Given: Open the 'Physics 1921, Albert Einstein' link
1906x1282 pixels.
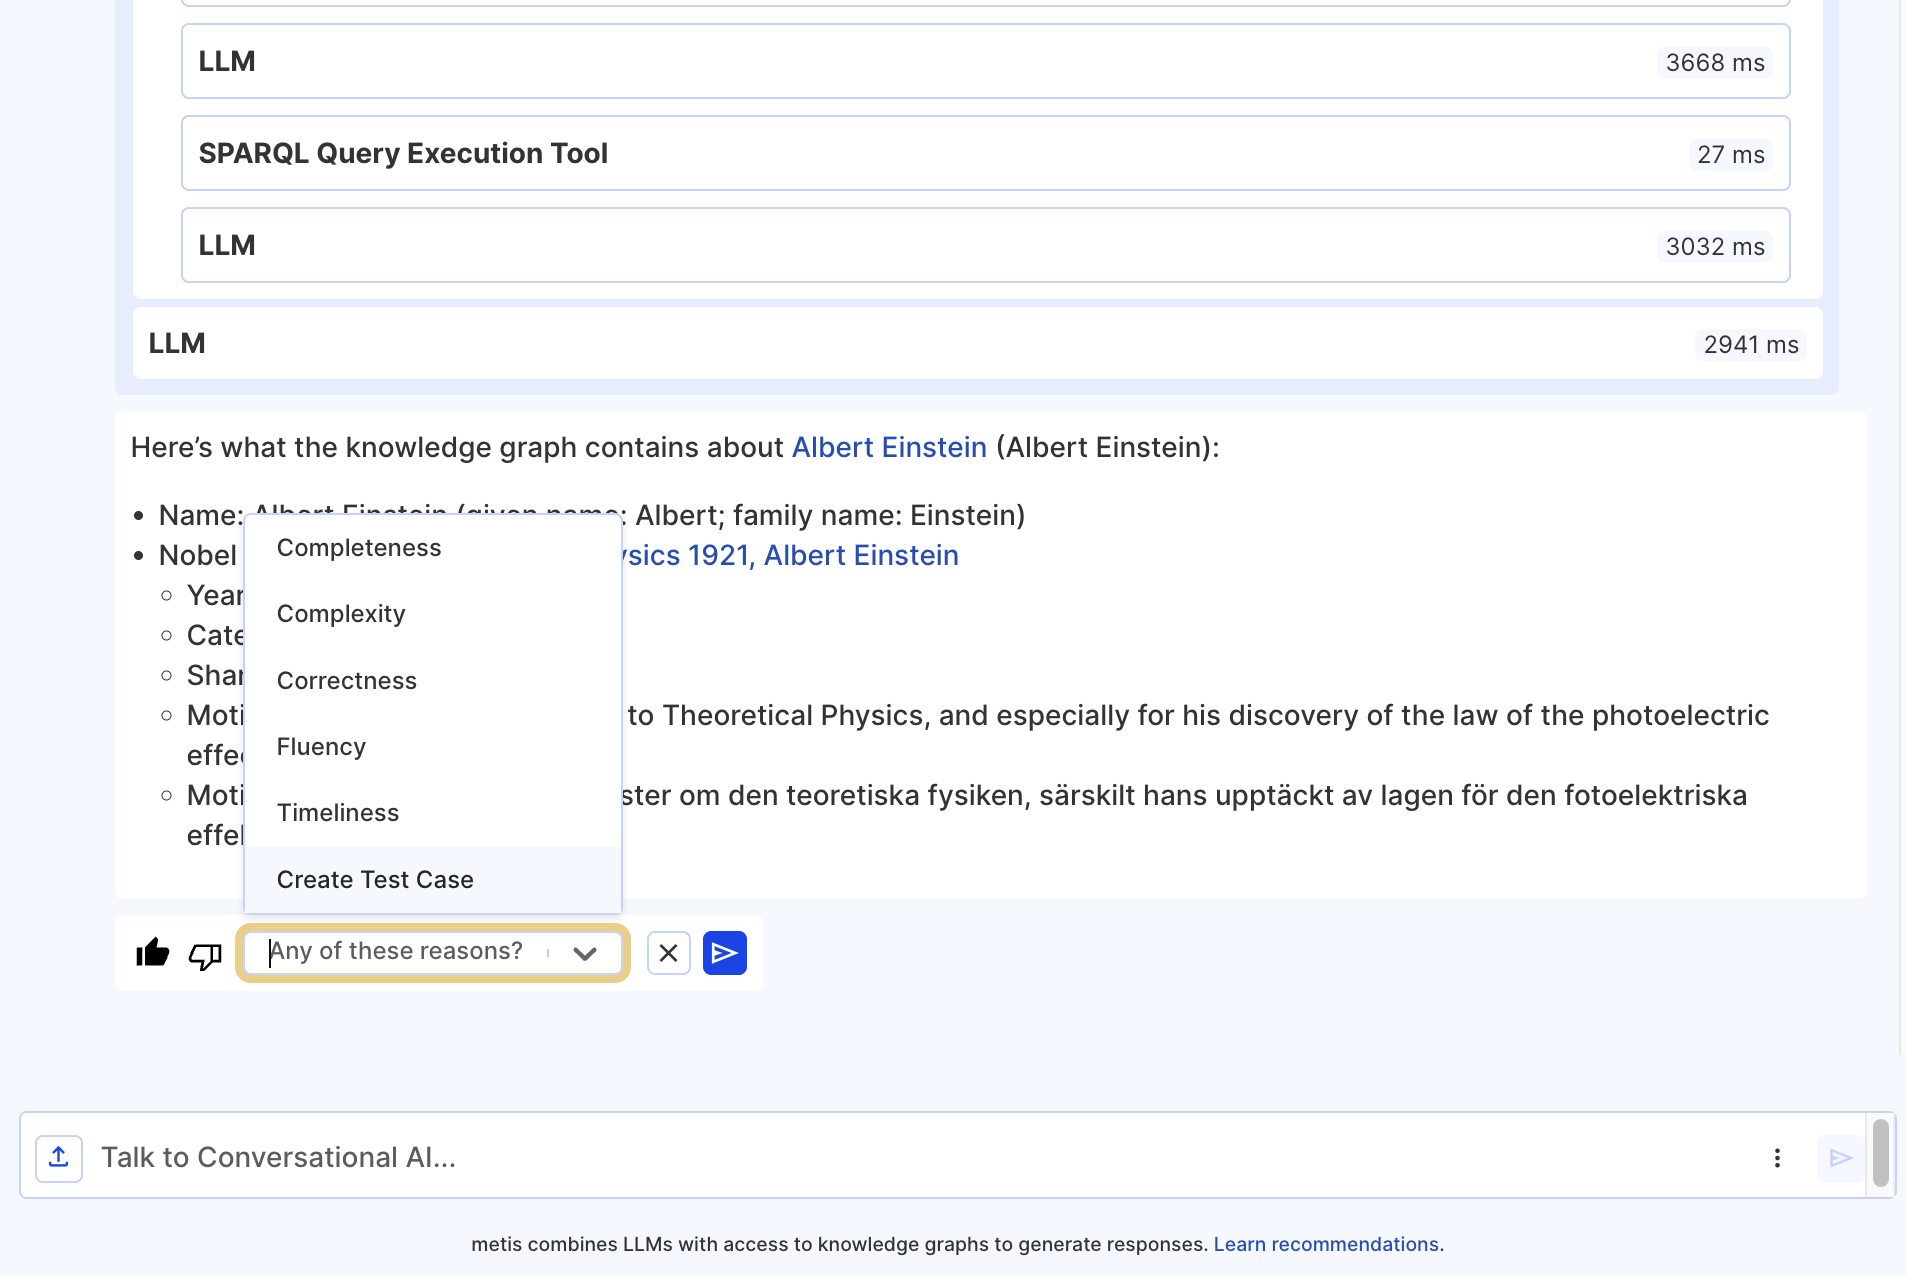Looking at the screenshot, I should (x=790, y=555).
